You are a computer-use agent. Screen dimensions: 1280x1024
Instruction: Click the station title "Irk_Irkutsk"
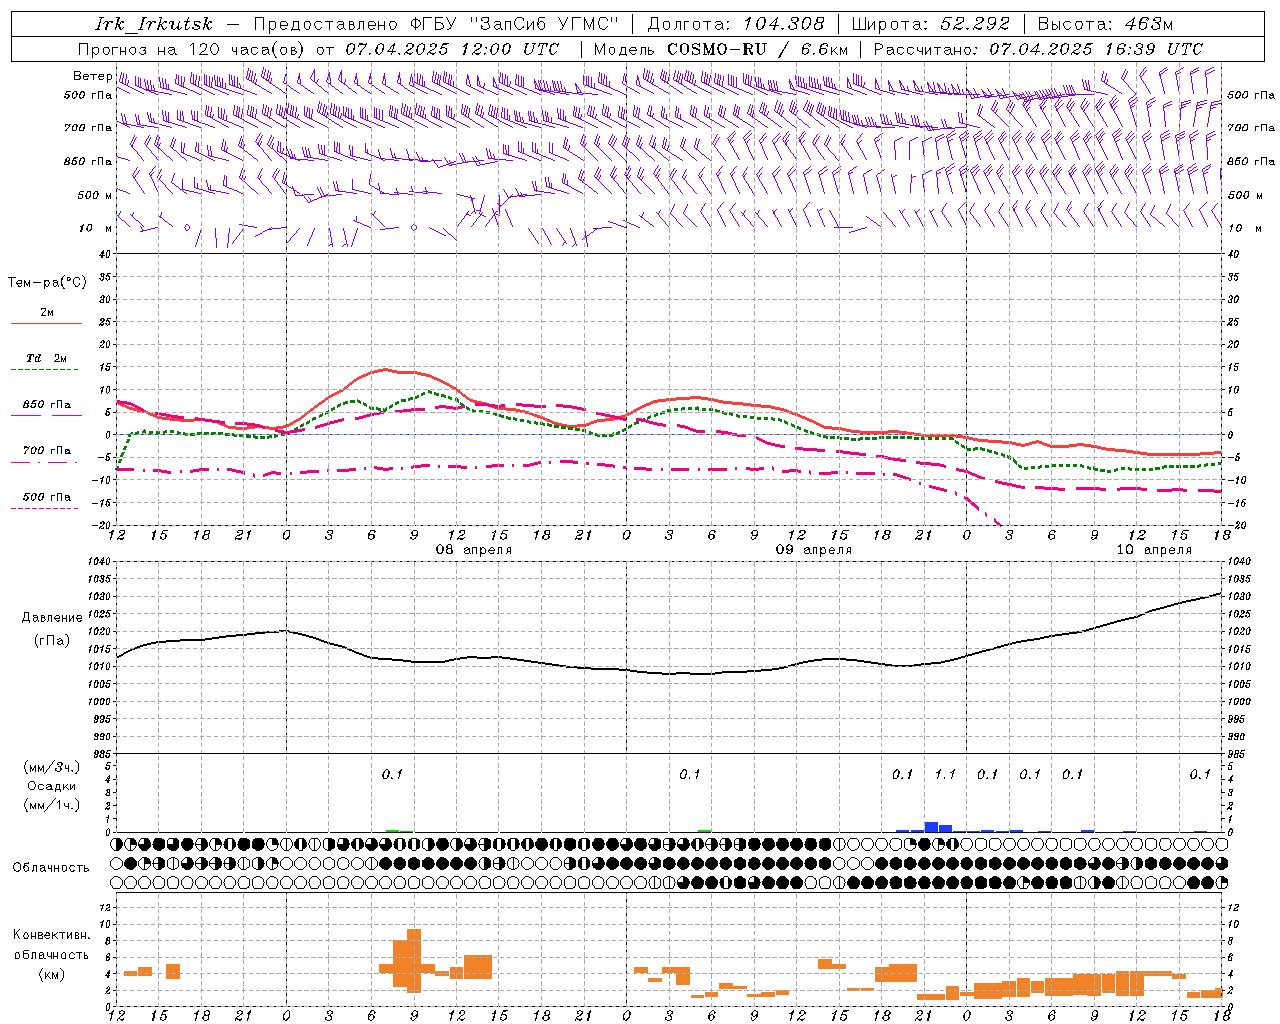[154, 24]
